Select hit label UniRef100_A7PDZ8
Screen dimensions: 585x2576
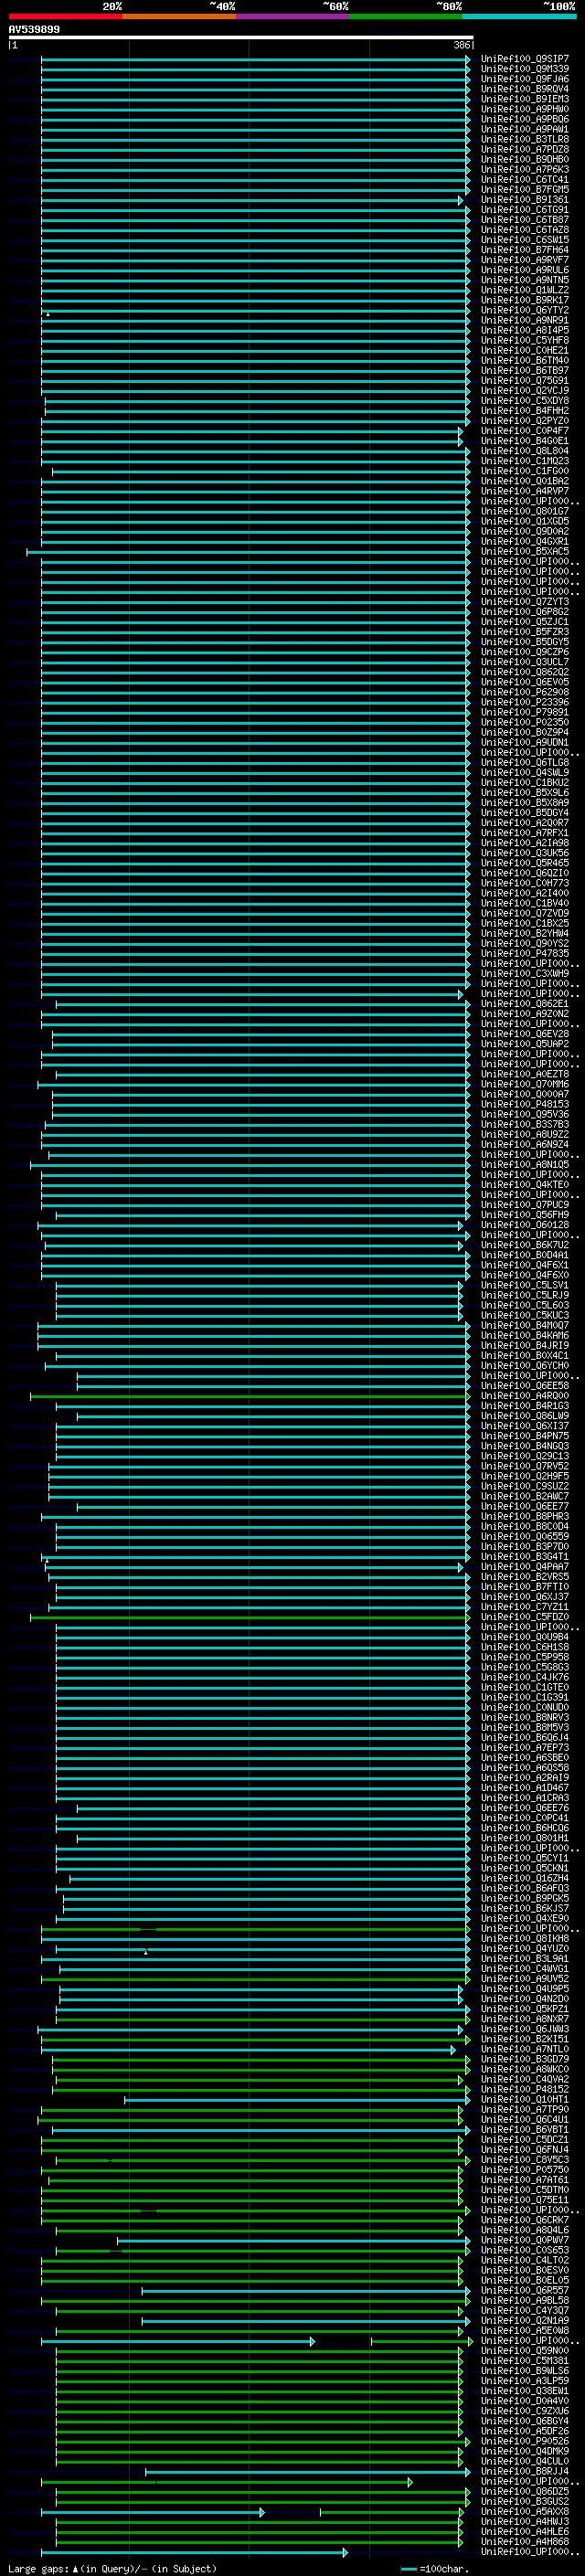tap(525, 149)
